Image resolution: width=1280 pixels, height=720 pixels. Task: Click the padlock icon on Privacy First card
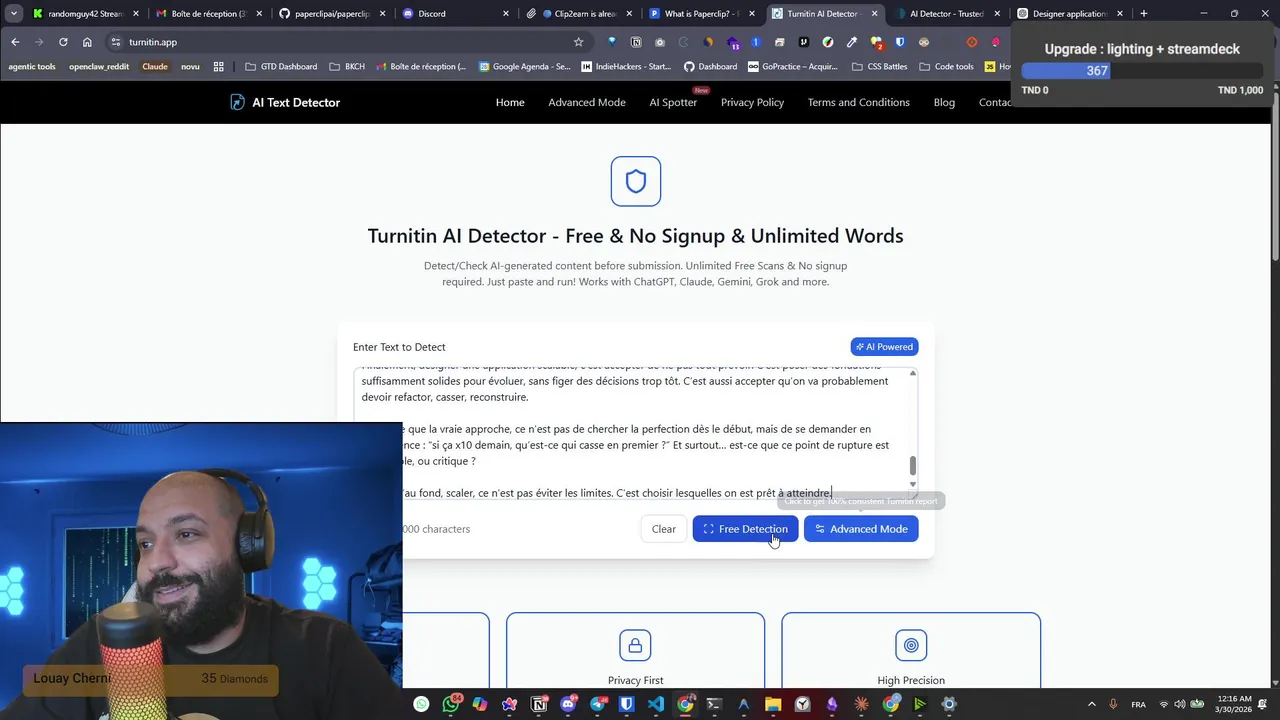coord(635,645)
